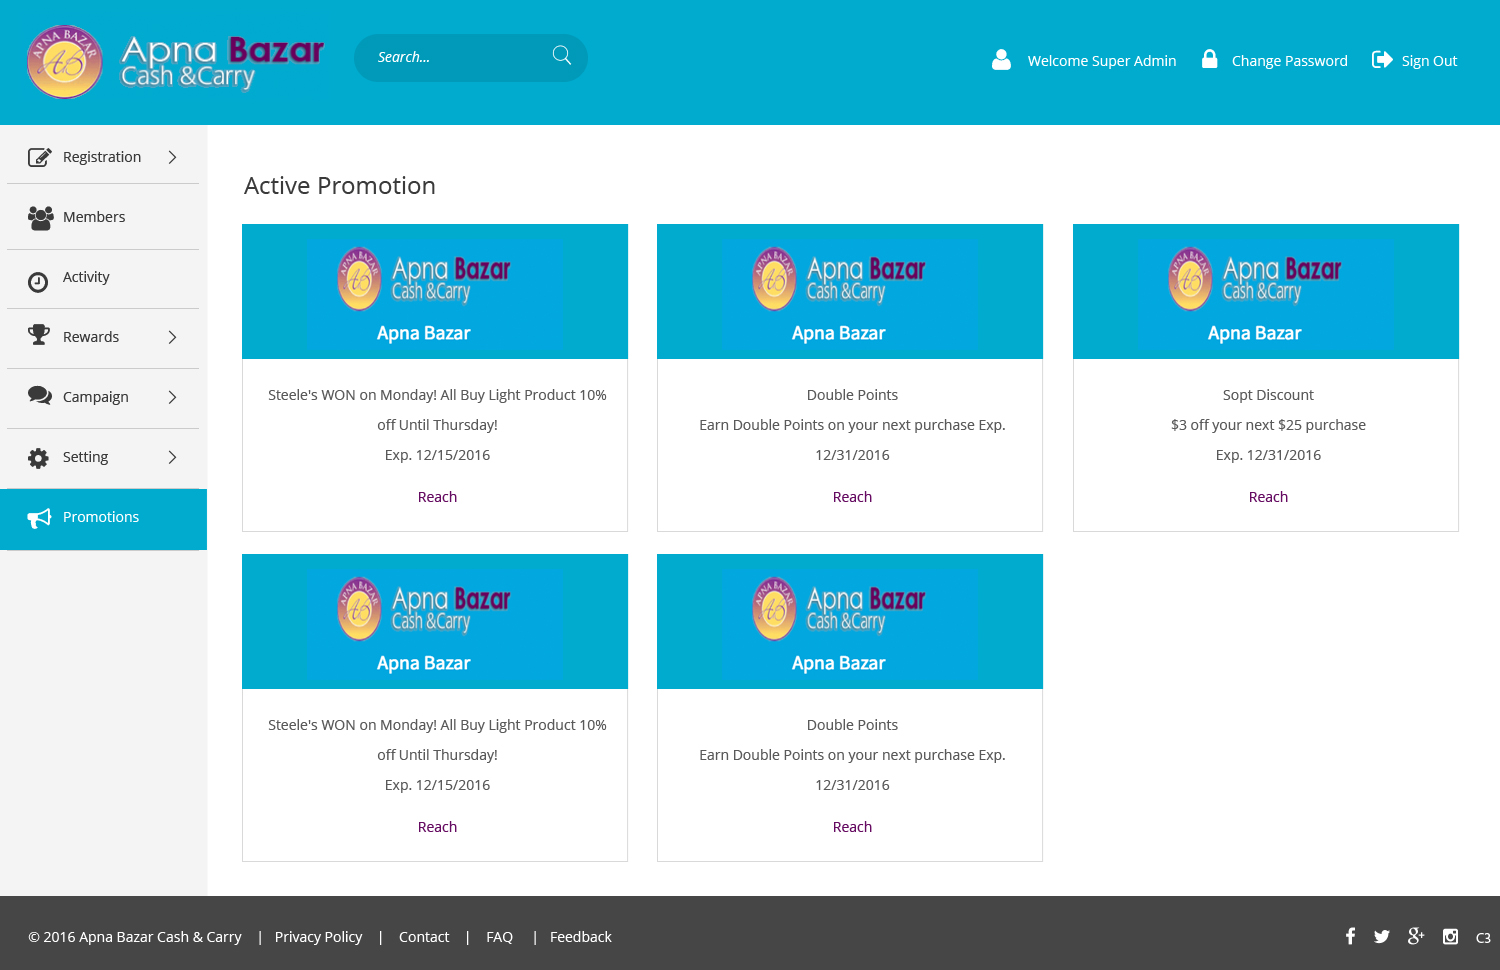Expand the Setting submenu arrow

[172, 457]
